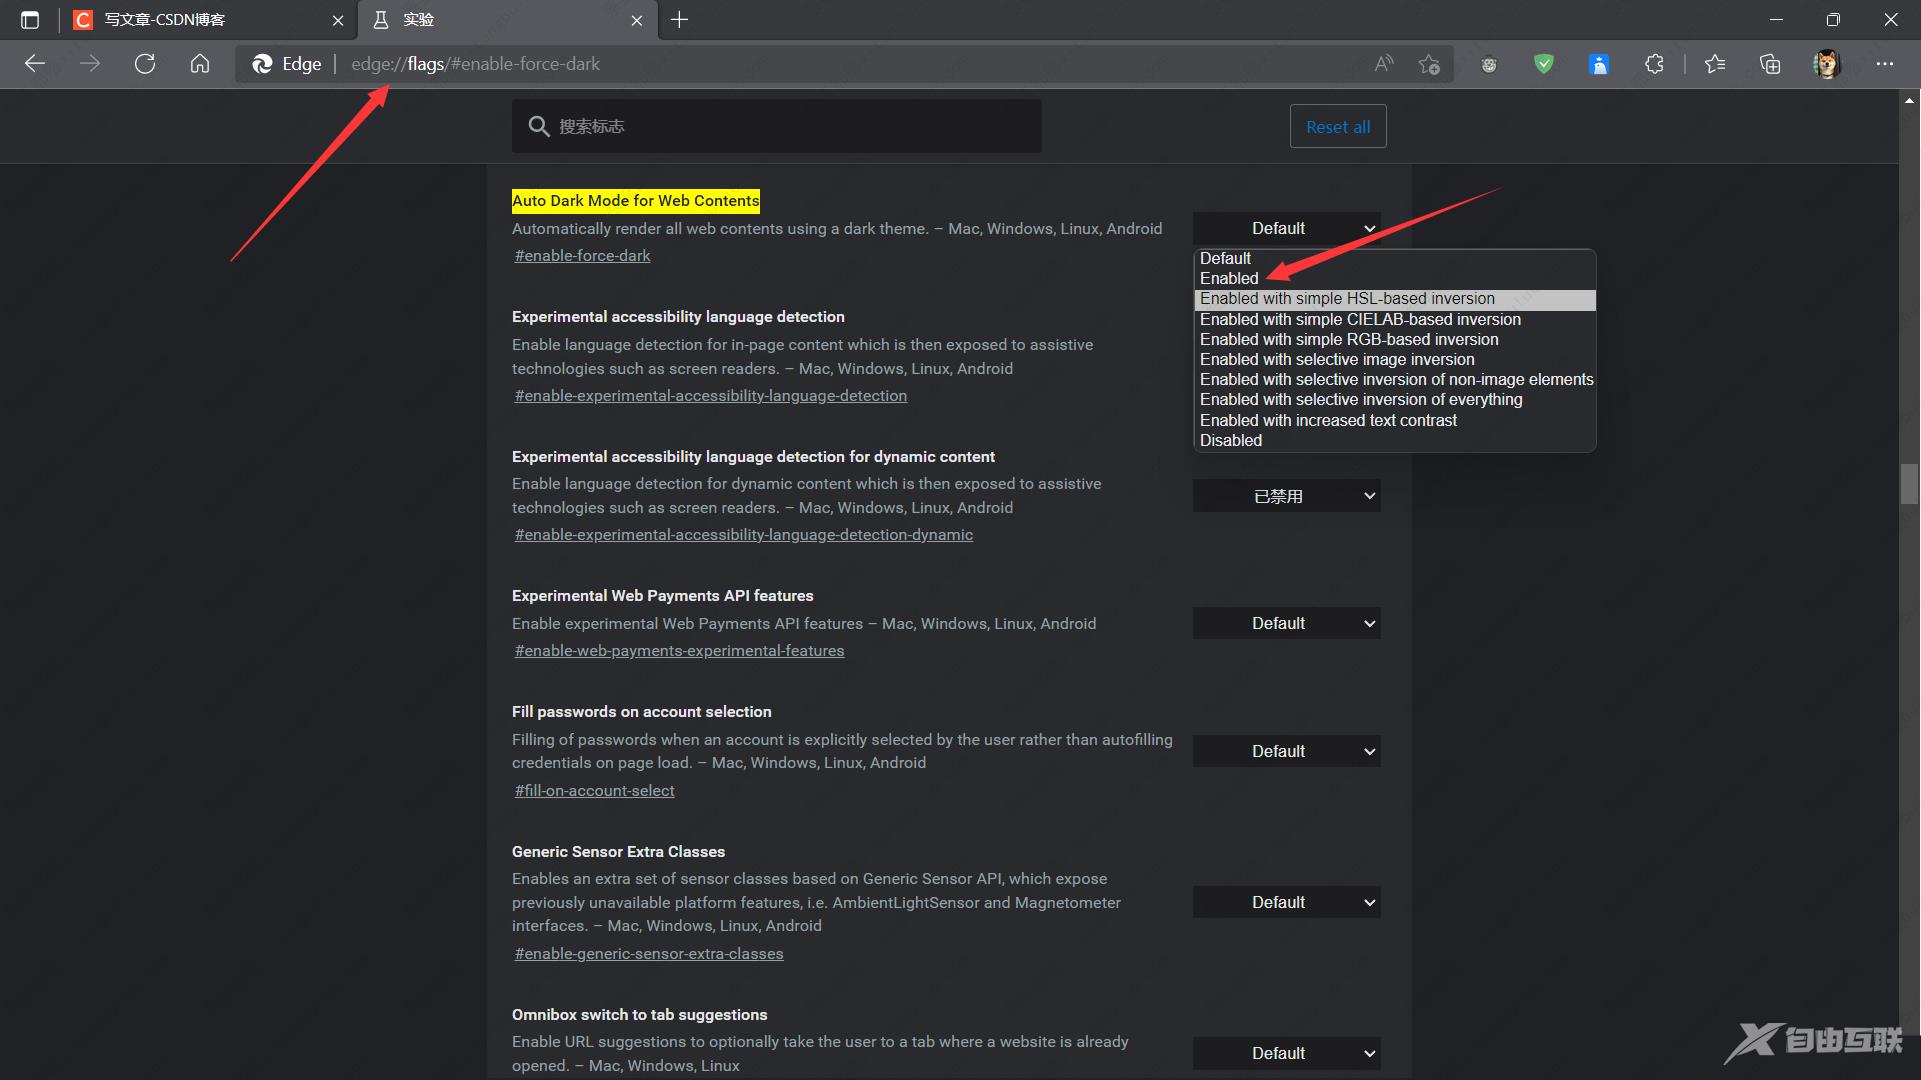Select selective inversion of everything option
This screenshot has height=1080, width=1921.
tap(1395, 399)
